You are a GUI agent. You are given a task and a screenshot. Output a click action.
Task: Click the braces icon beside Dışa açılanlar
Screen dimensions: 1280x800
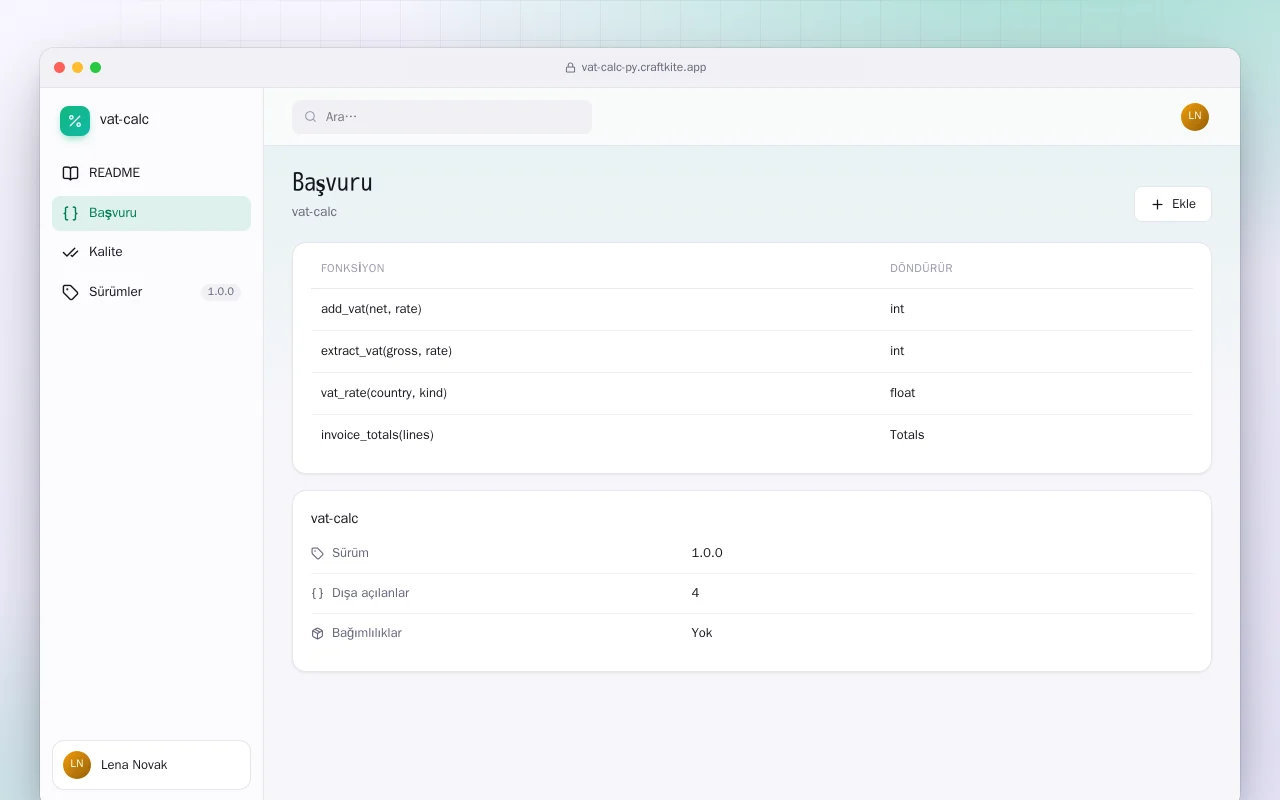318,593
